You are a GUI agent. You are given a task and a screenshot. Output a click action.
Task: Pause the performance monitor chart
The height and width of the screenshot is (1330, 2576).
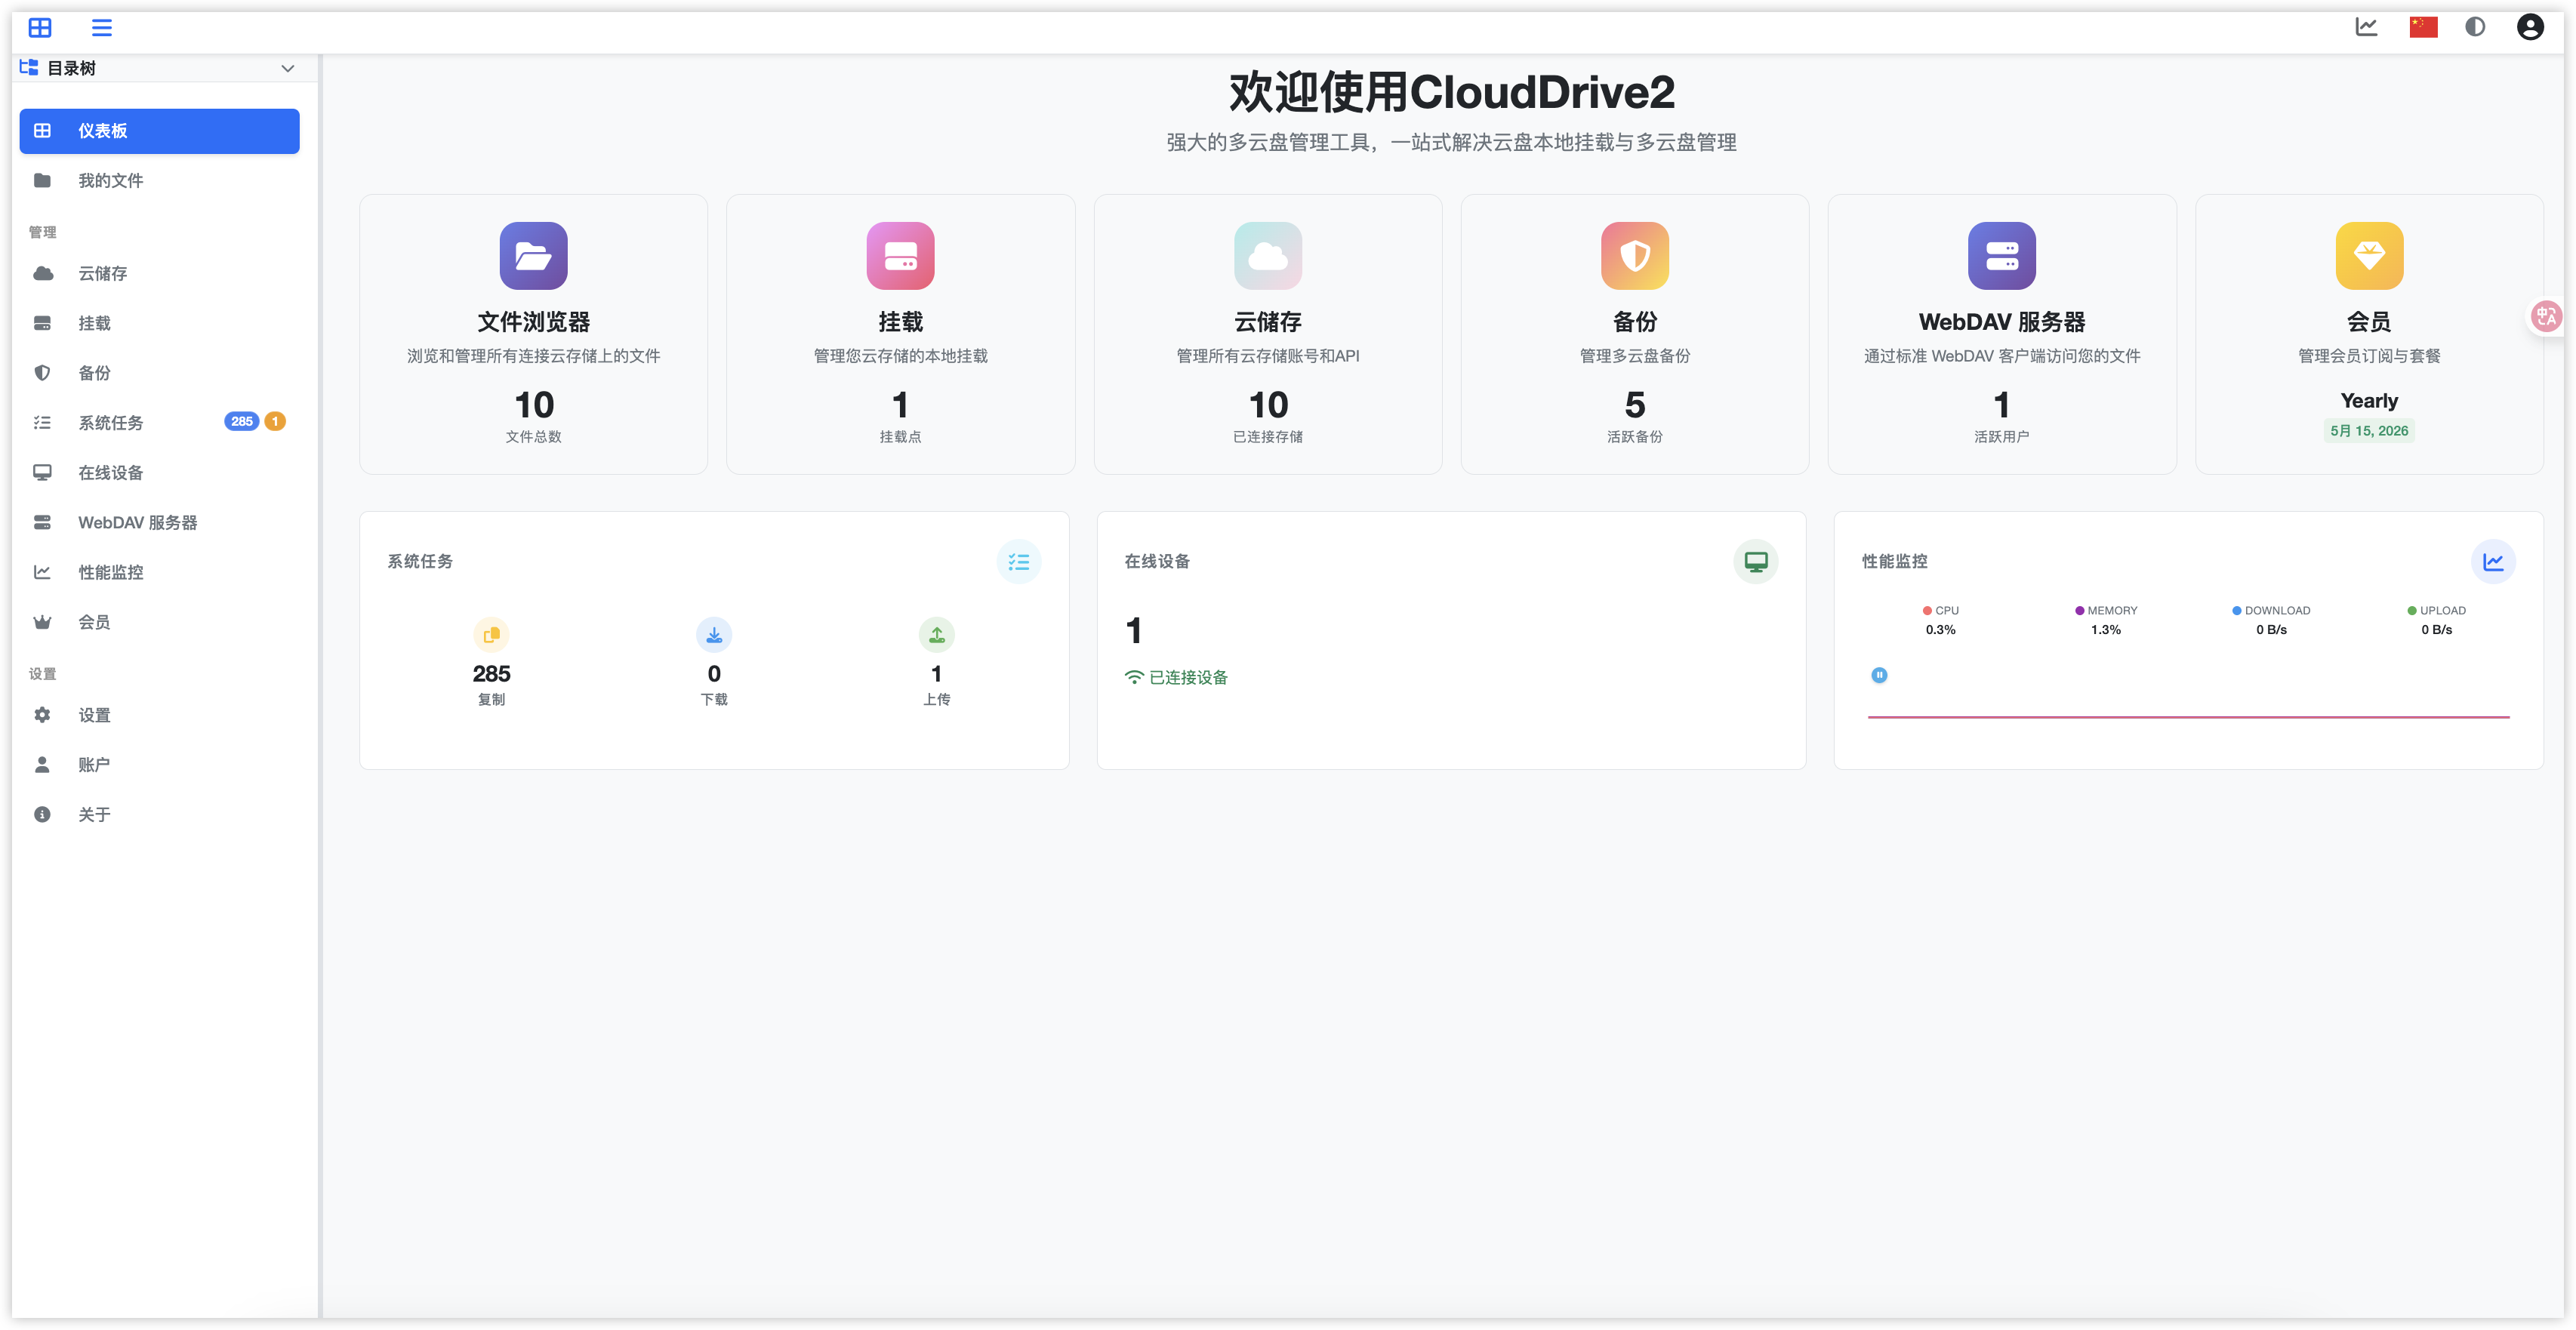1879,675
